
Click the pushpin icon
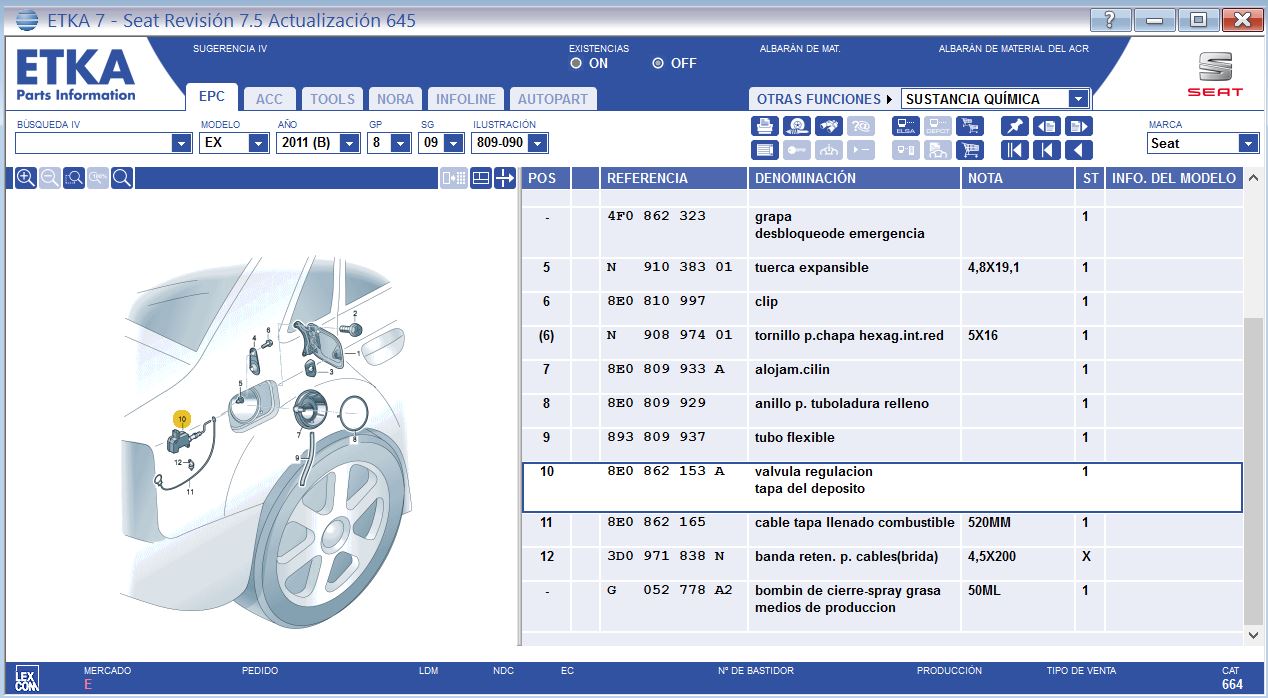1015,126
